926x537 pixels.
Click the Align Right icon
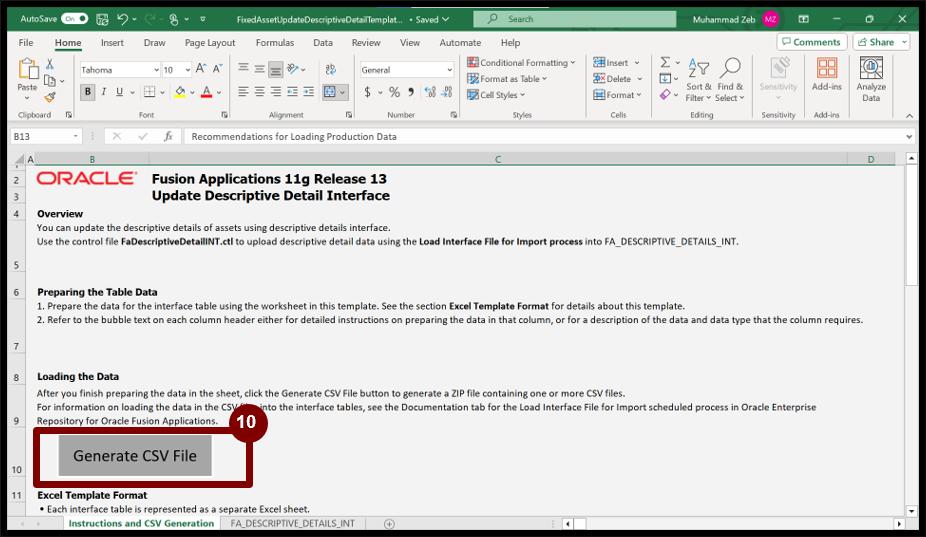[276, 92]
